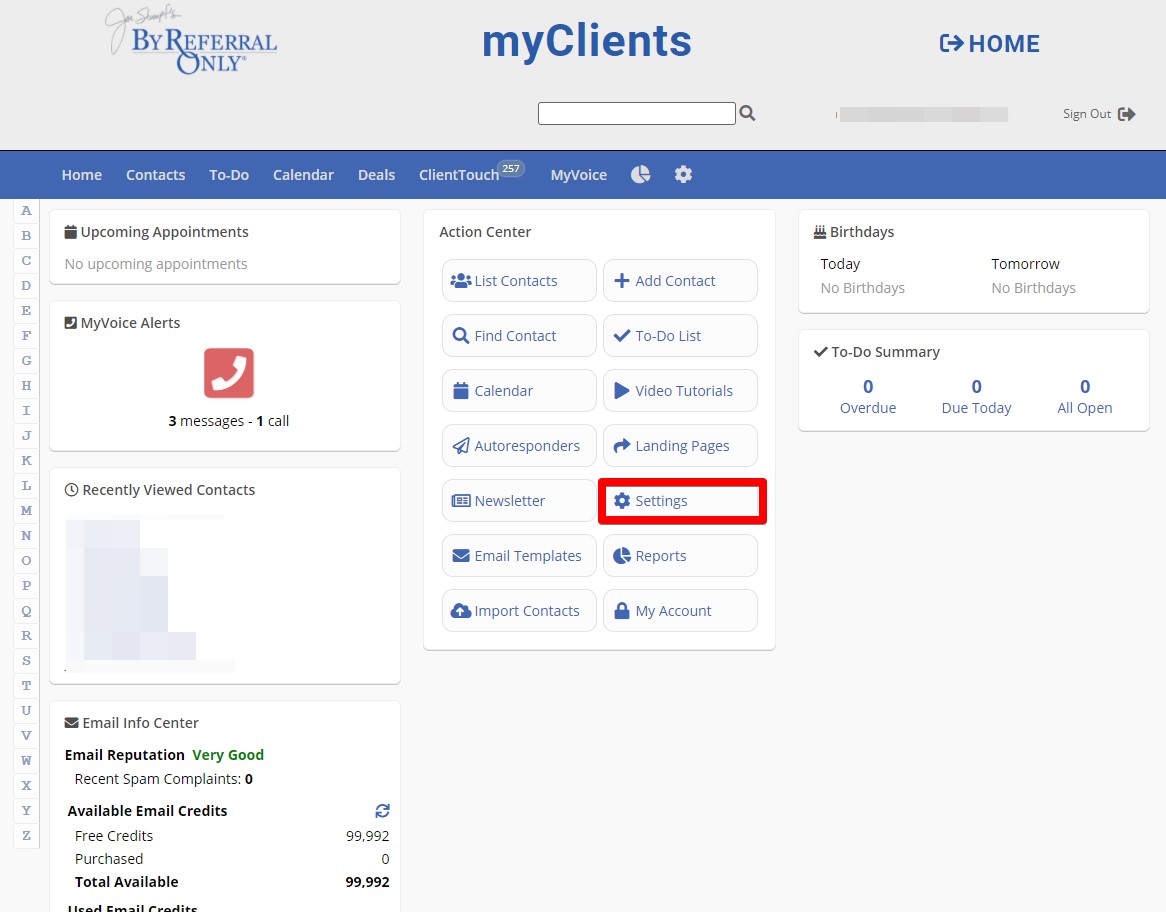
Task: Click the MyVoice Alerts phone-book icon
Action: [71, 323]
